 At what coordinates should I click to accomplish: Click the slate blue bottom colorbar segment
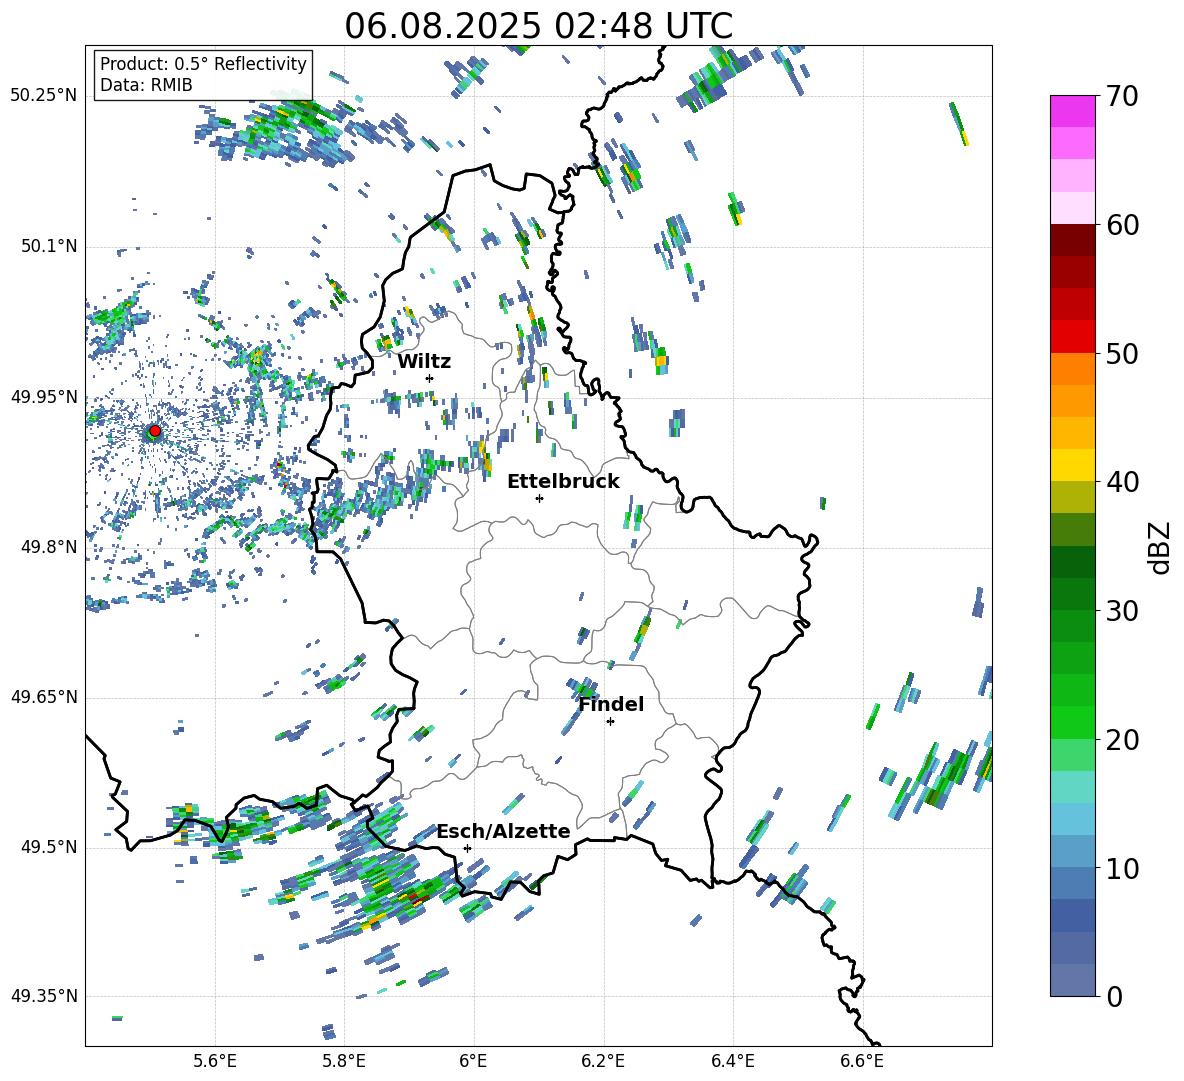(1073, 980)
